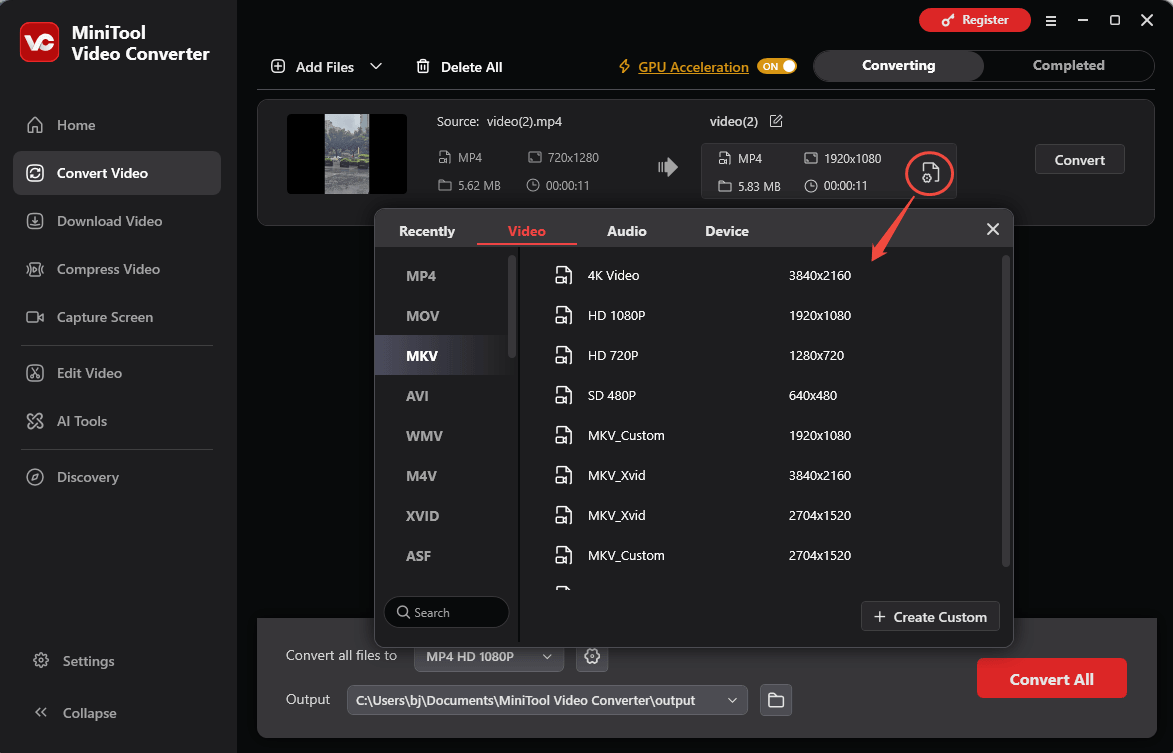The width and height of the screenshot is (1173, 753).
Task: Select MKV format in list
Action: click(441, 356)
